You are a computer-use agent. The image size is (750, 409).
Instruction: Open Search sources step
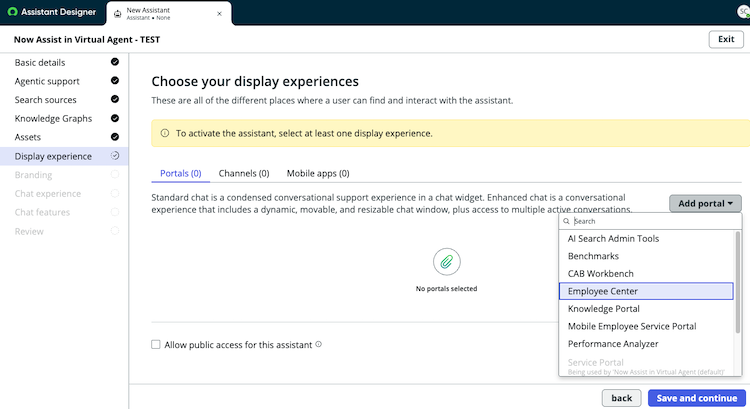(x=64, y=99)
